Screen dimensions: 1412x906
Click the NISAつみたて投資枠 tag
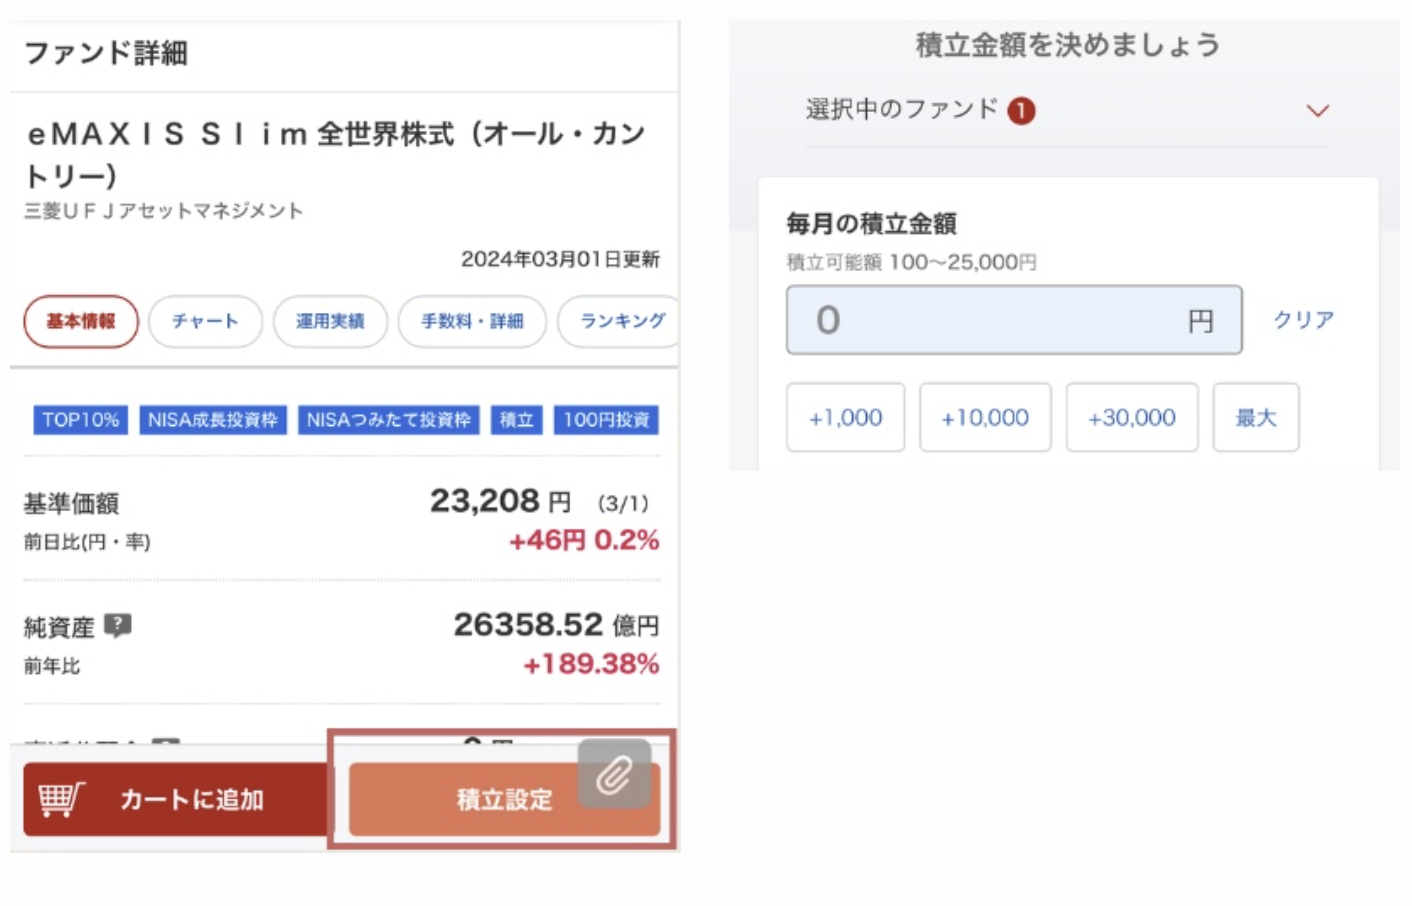[x=388, y=420]
